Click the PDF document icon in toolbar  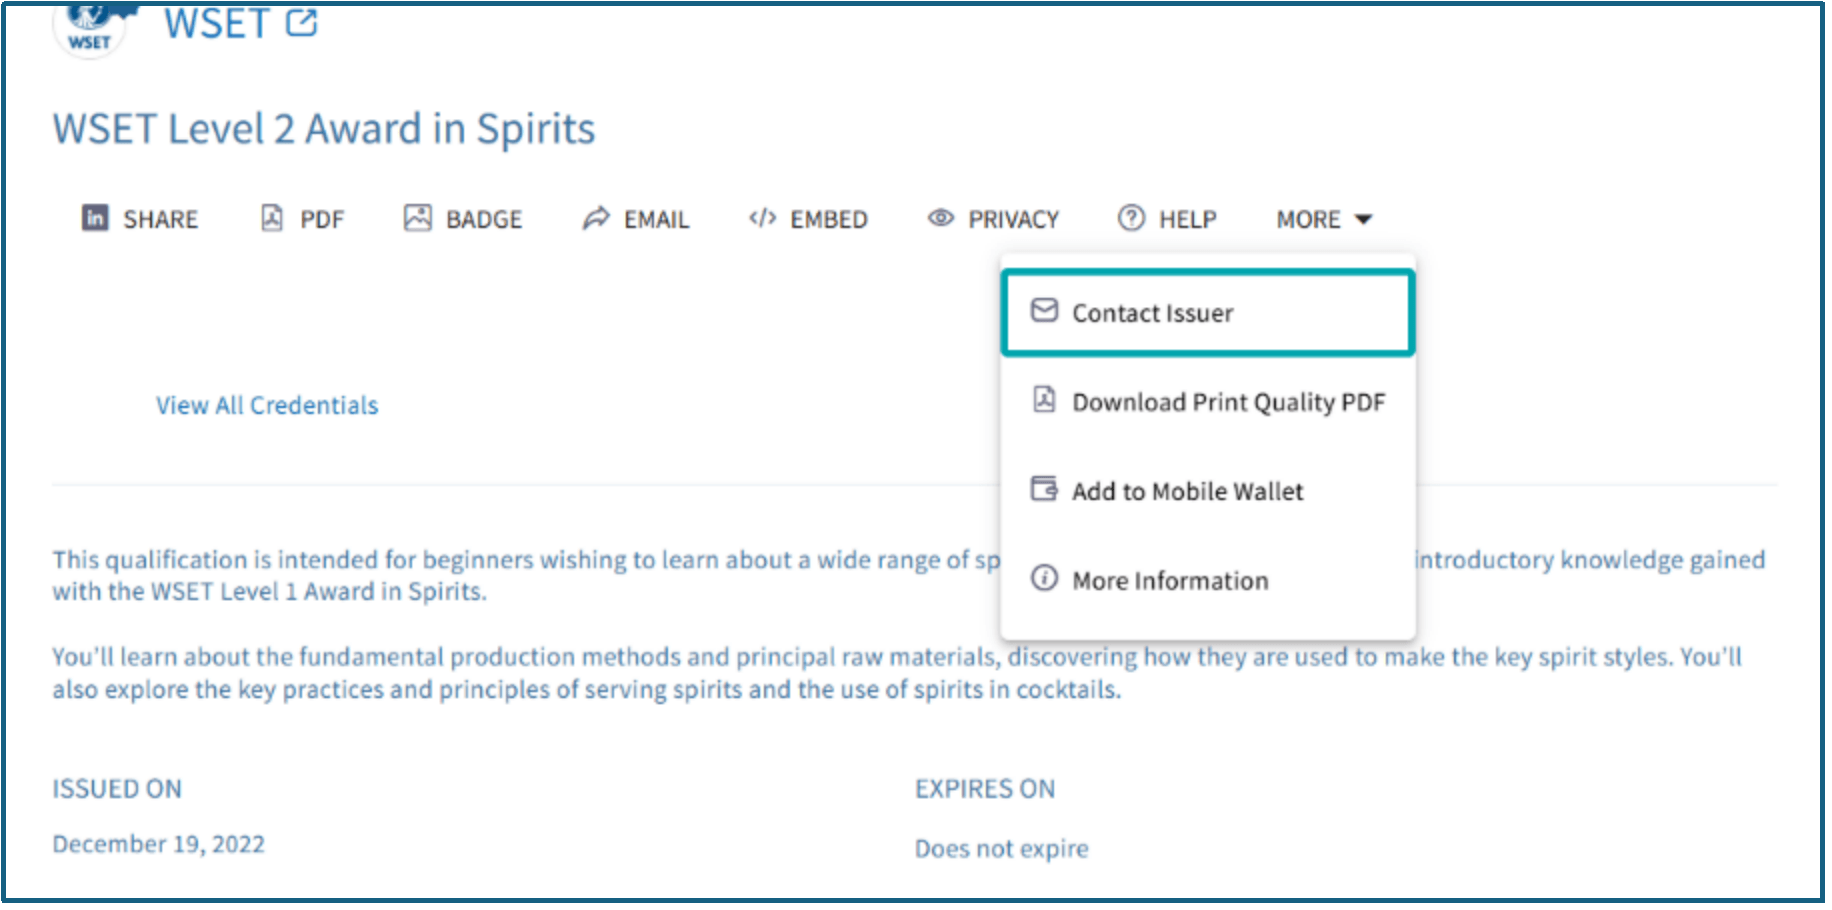click(272, 218)
